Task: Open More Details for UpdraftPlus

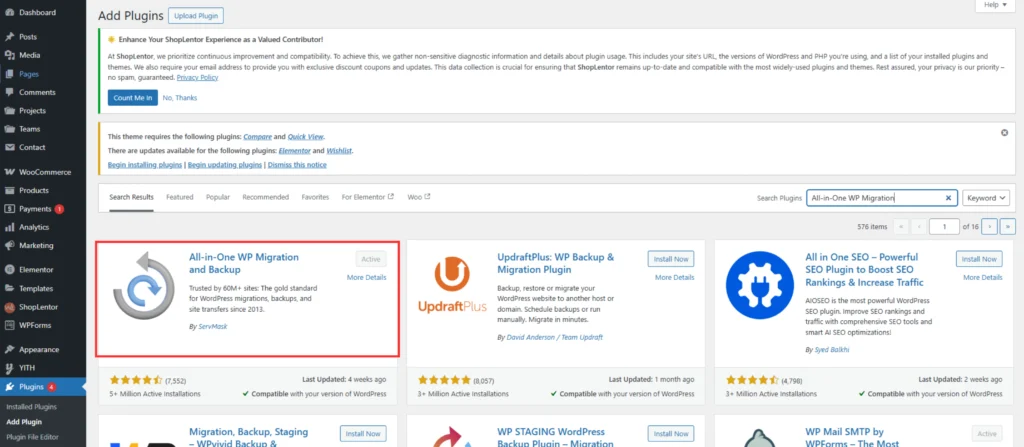Action: pos(675,277)
